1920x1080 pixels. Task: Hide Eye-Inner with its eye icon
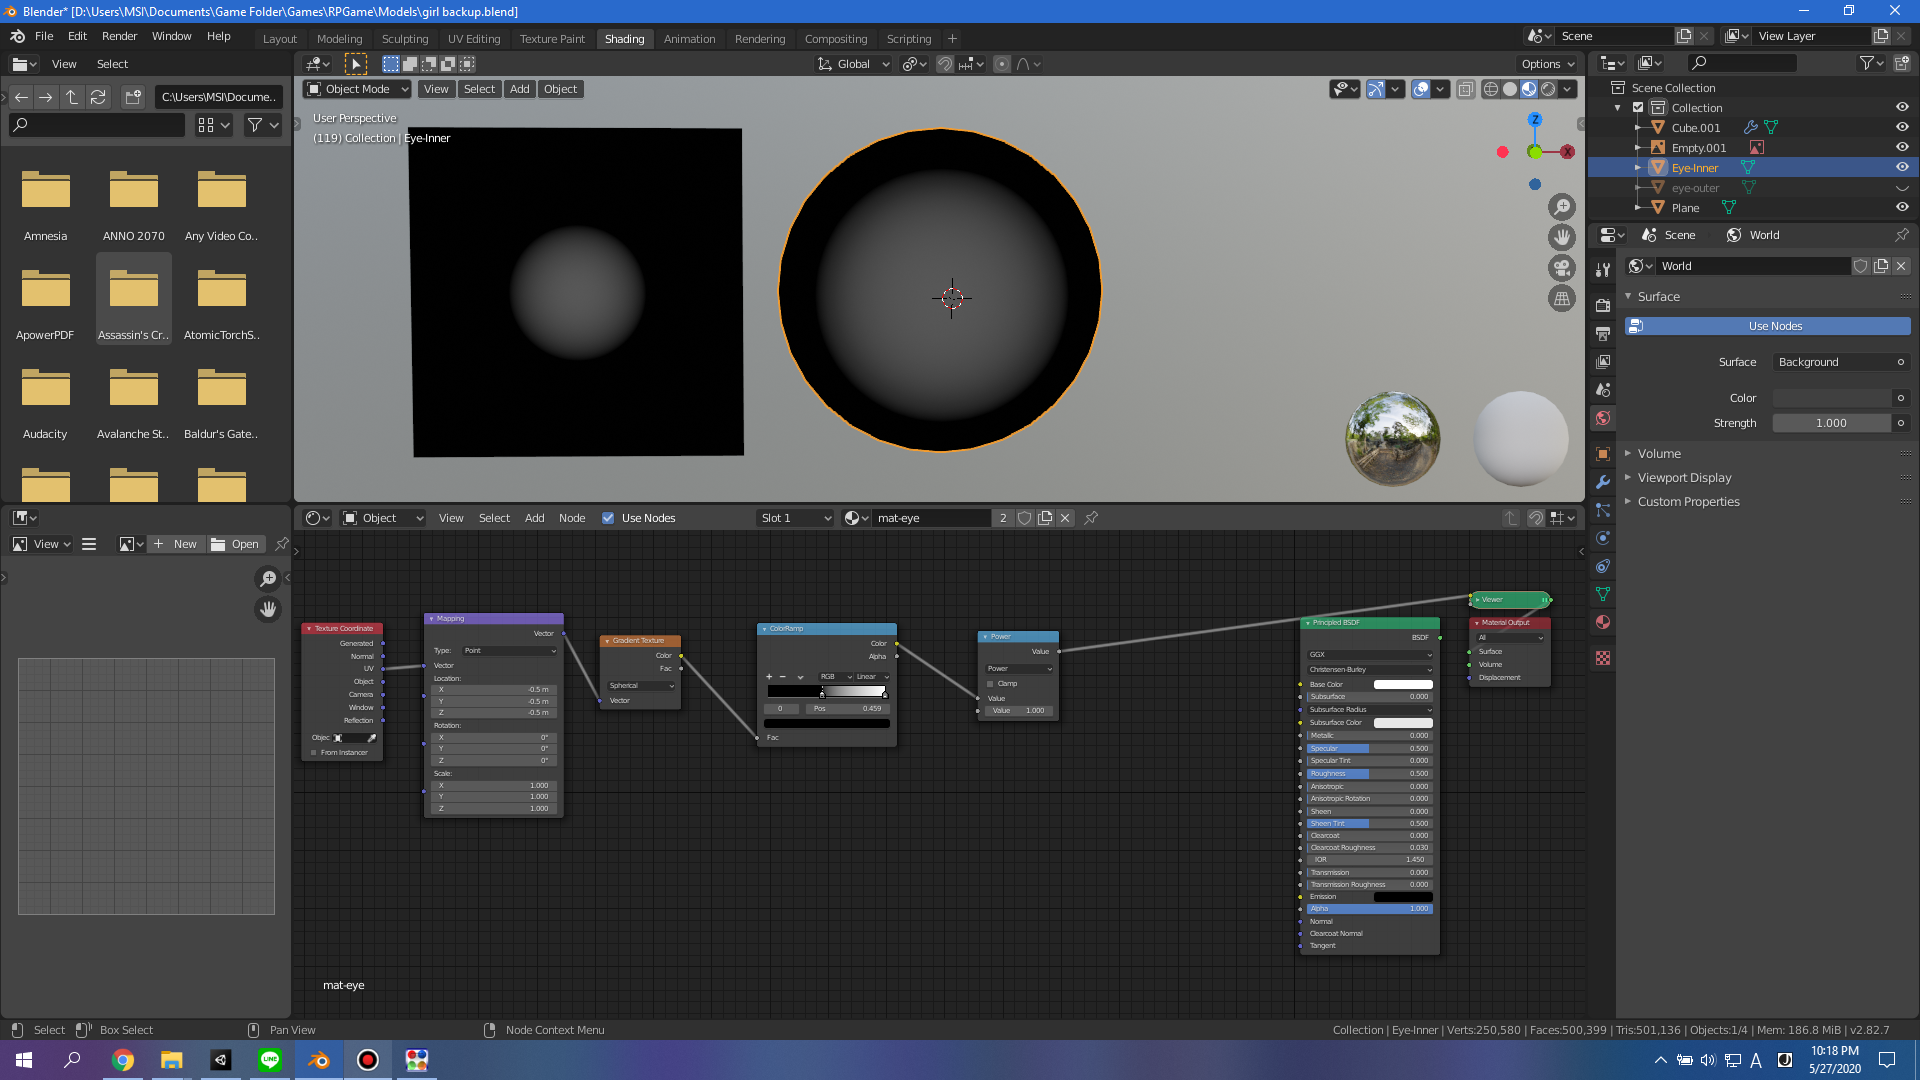coord(1902,168)
